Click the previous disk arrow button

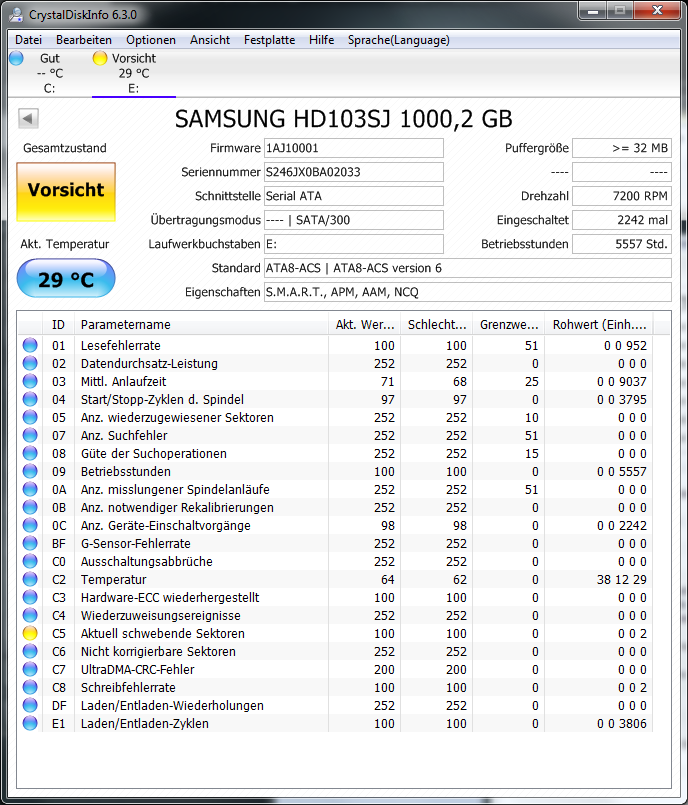pos(28,119)
